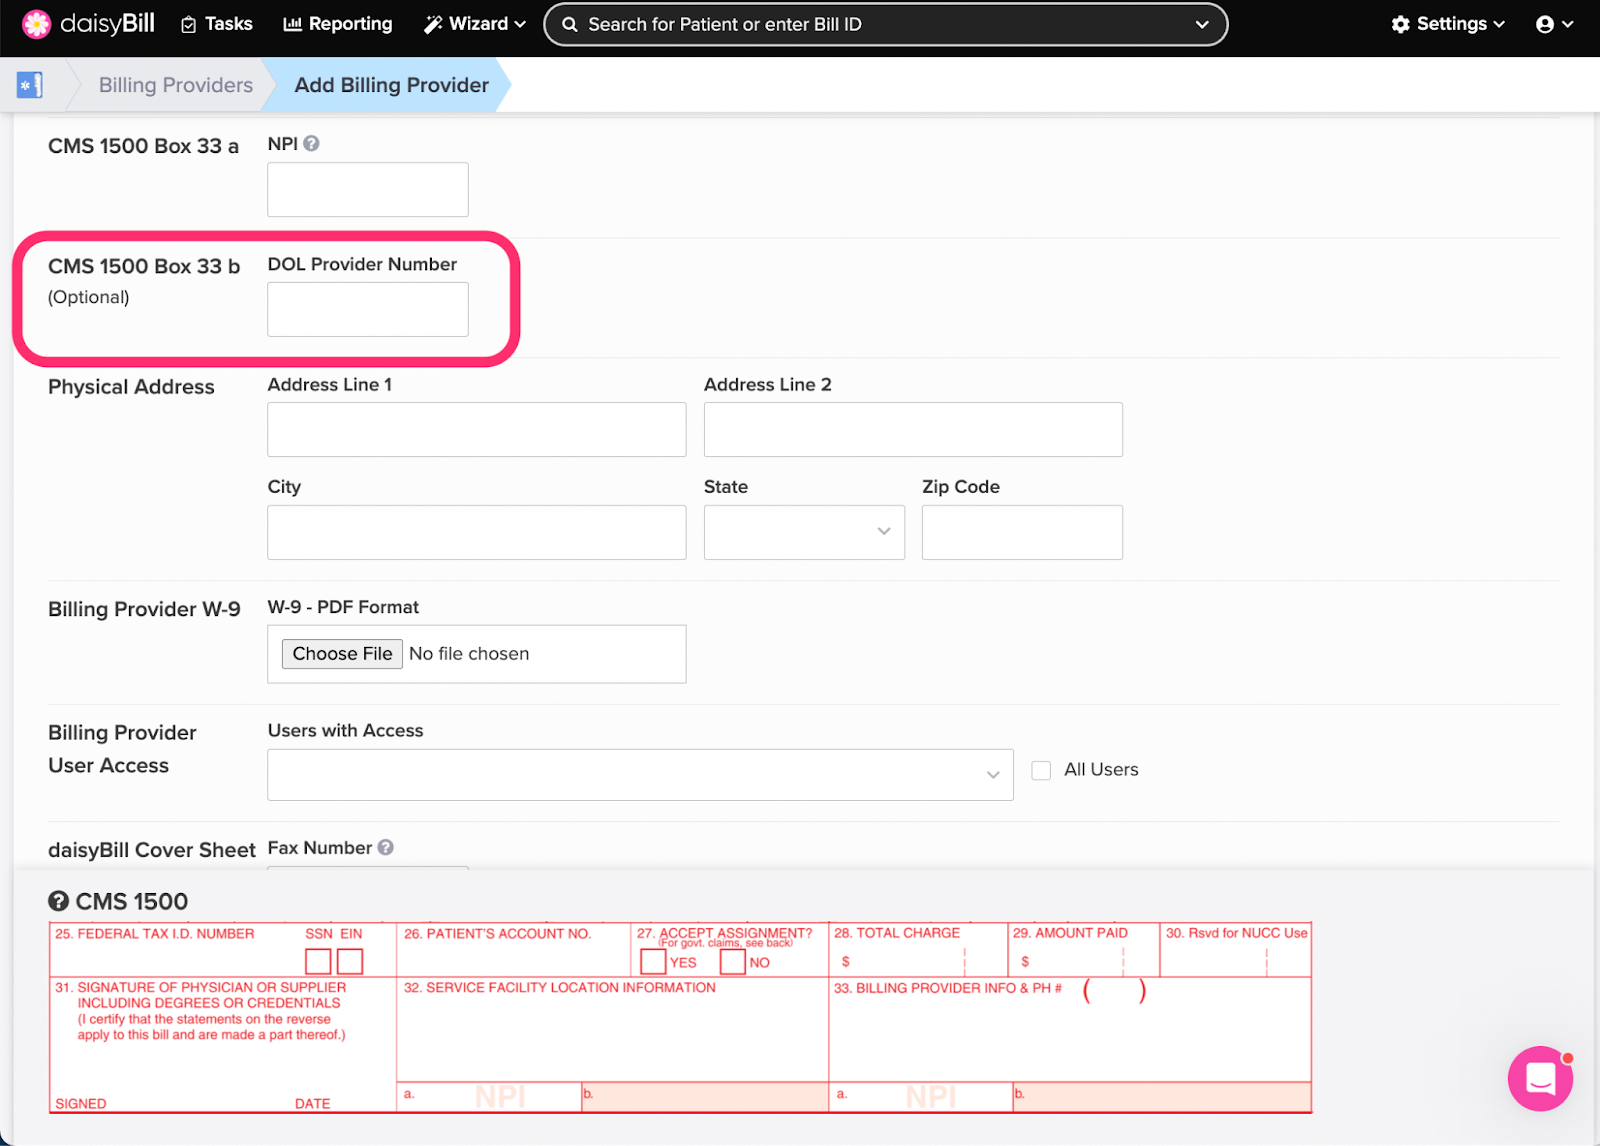
Task: Focus the DOL Provider Number field
Action: click(x=368, y=309)
